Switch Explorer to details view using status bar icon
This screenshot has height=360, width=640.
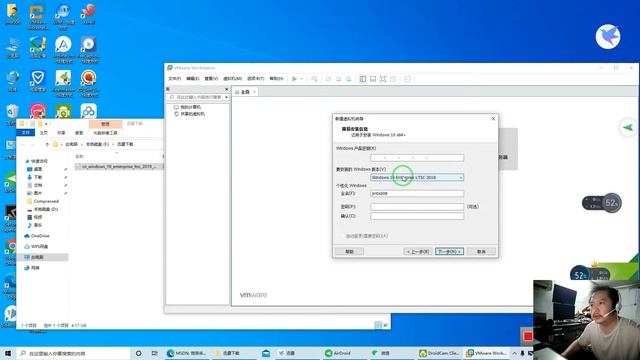tap(378, 325)
